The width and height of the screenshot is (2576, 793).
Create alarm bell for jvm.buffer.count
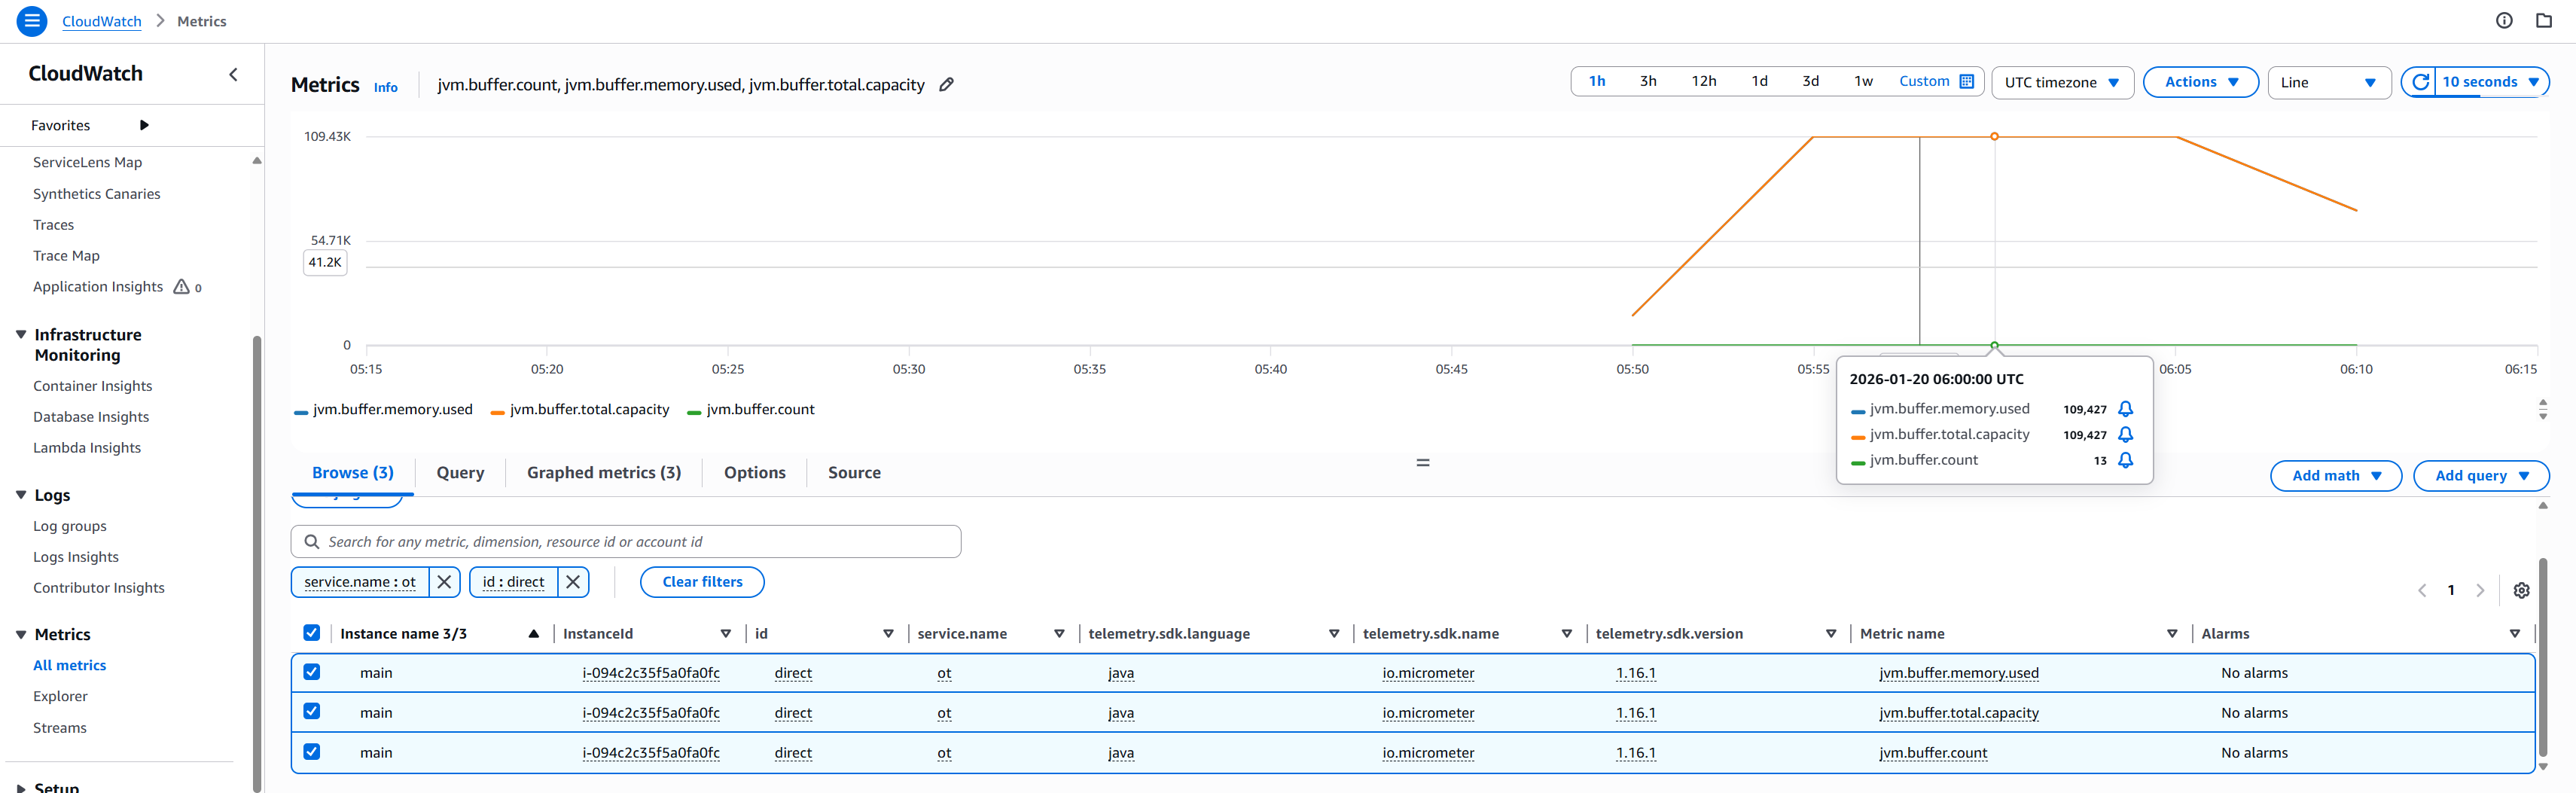2126,460
